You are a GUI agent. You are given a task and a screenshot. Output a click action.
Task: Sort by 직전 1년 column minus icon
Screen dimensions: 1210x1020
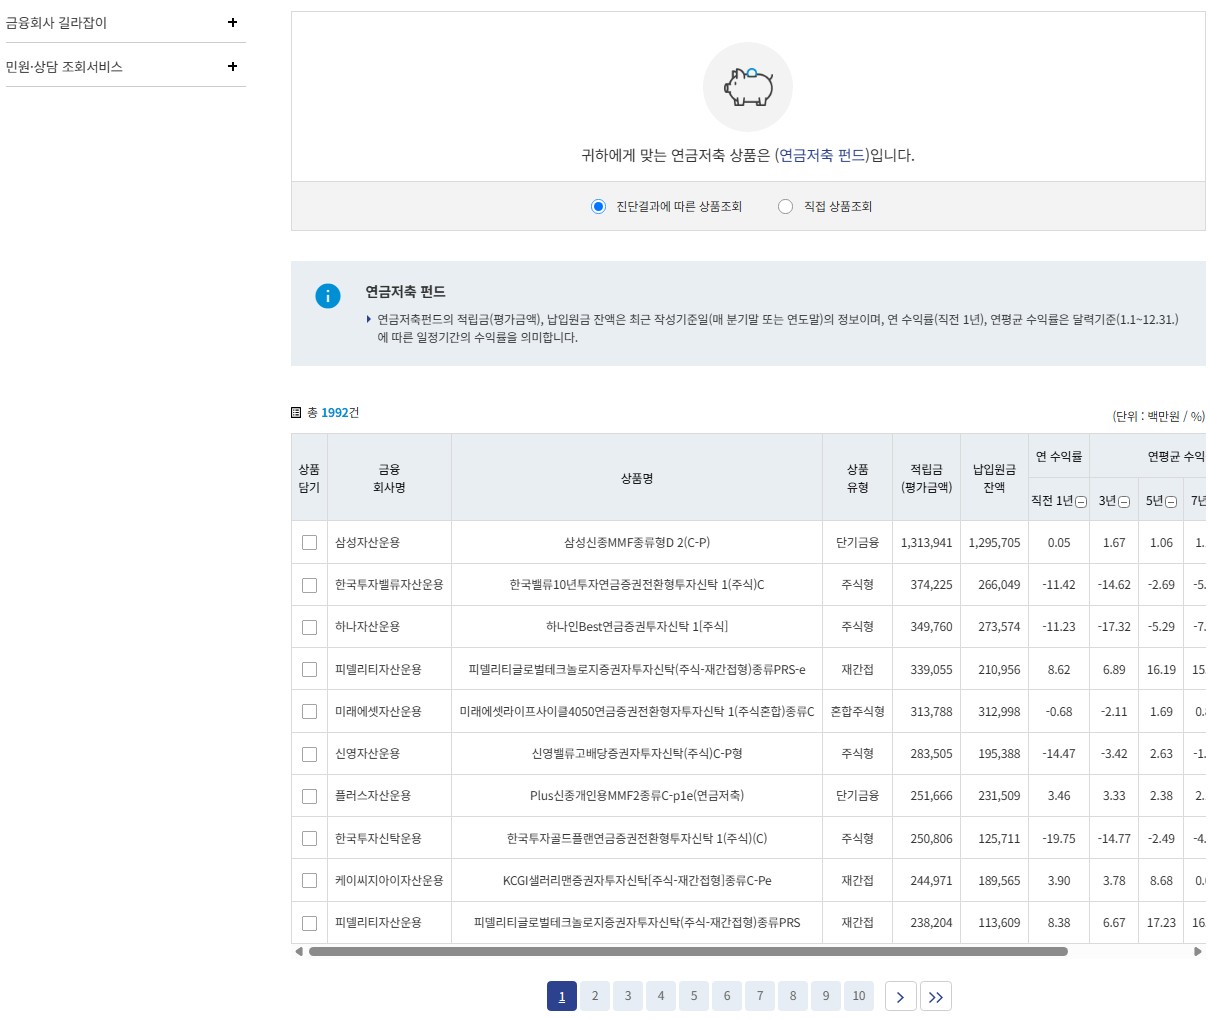[x=1081, y=501]
